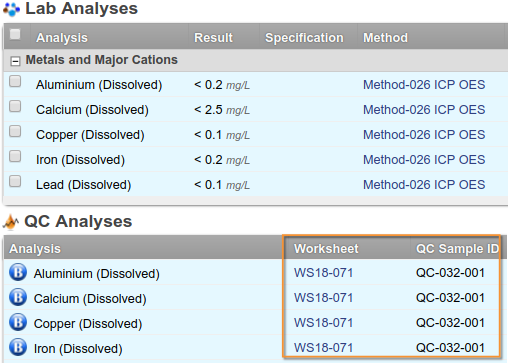
Task: Click Copper (Dissolved) in QC Analyses
Action: pos(88,324)
